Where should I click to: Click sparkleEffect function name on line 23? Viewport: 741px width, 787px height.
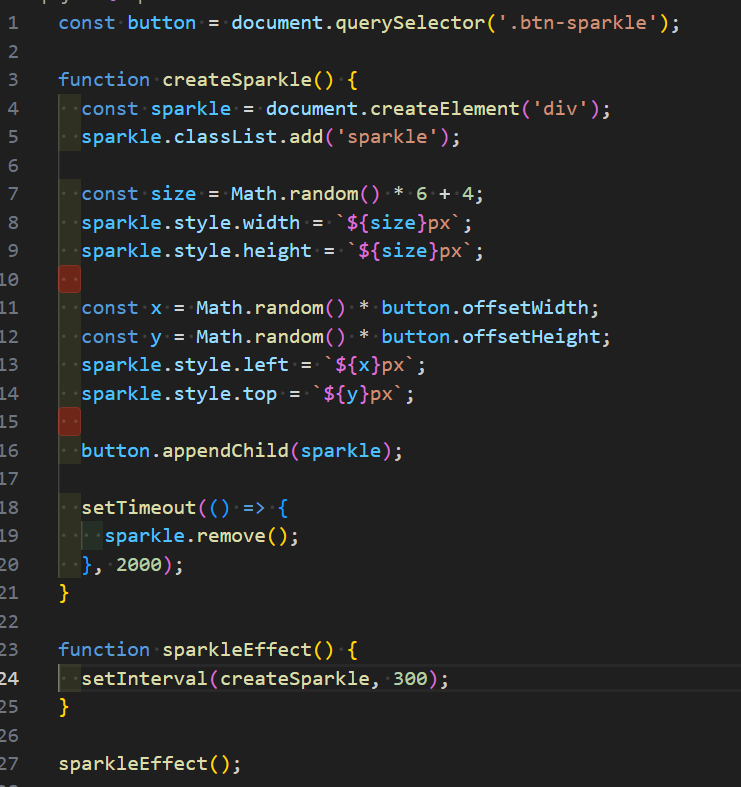pos(237,650)
